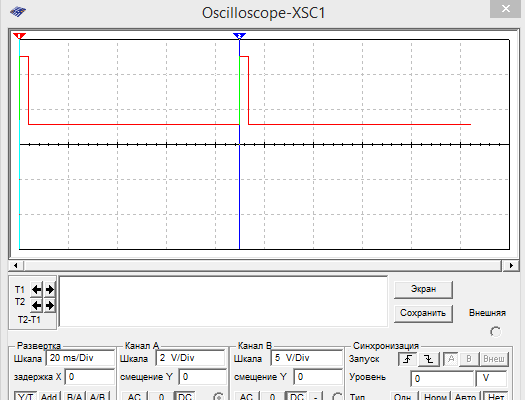Select rising edge trigger icon
This screenshot has width=525, height=400.
coord(407,359)
